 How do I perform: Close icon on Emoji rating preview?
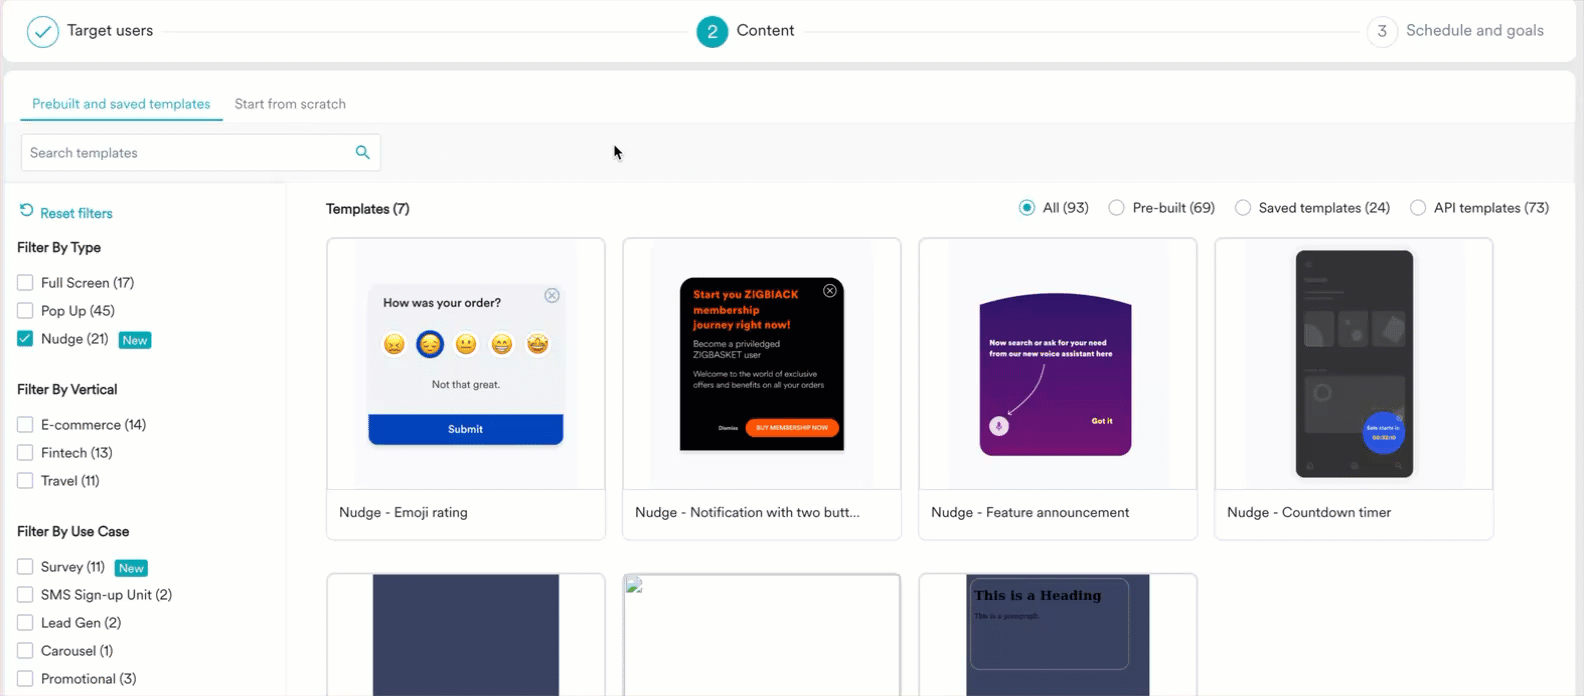pos(552,295)
